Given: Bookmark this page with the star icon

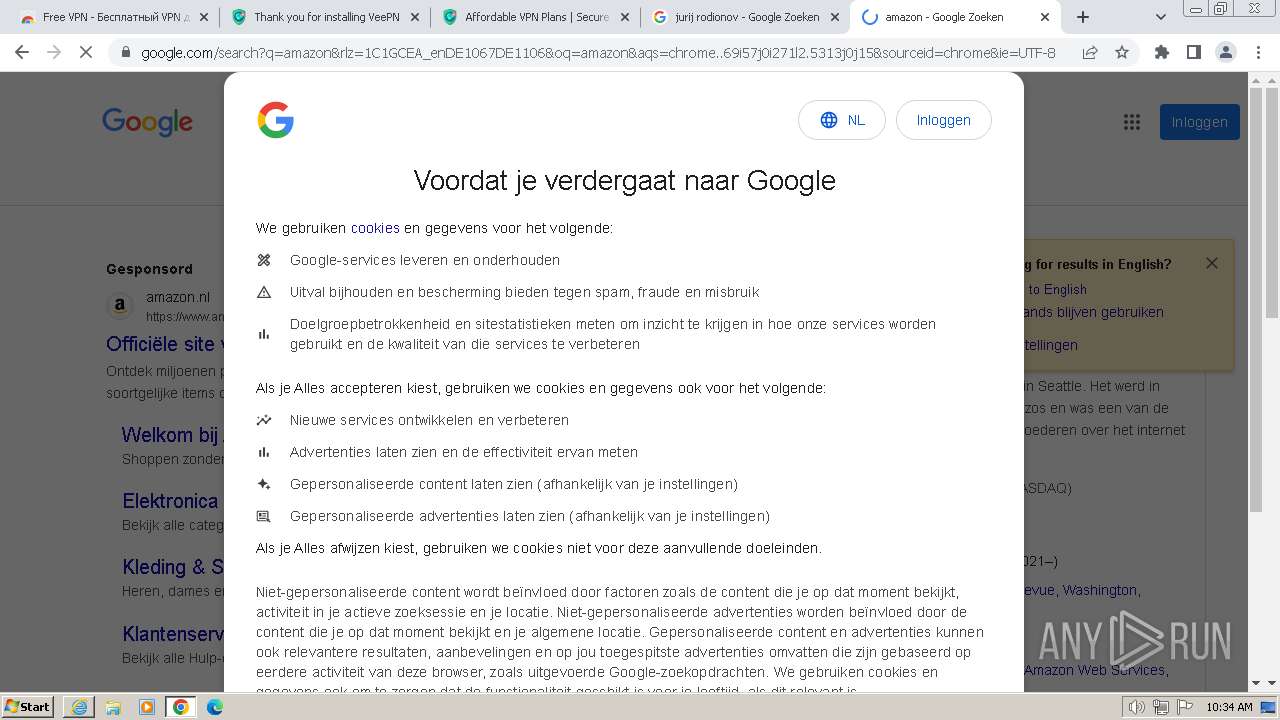Looking at the screenshot, I should 1122,52.
